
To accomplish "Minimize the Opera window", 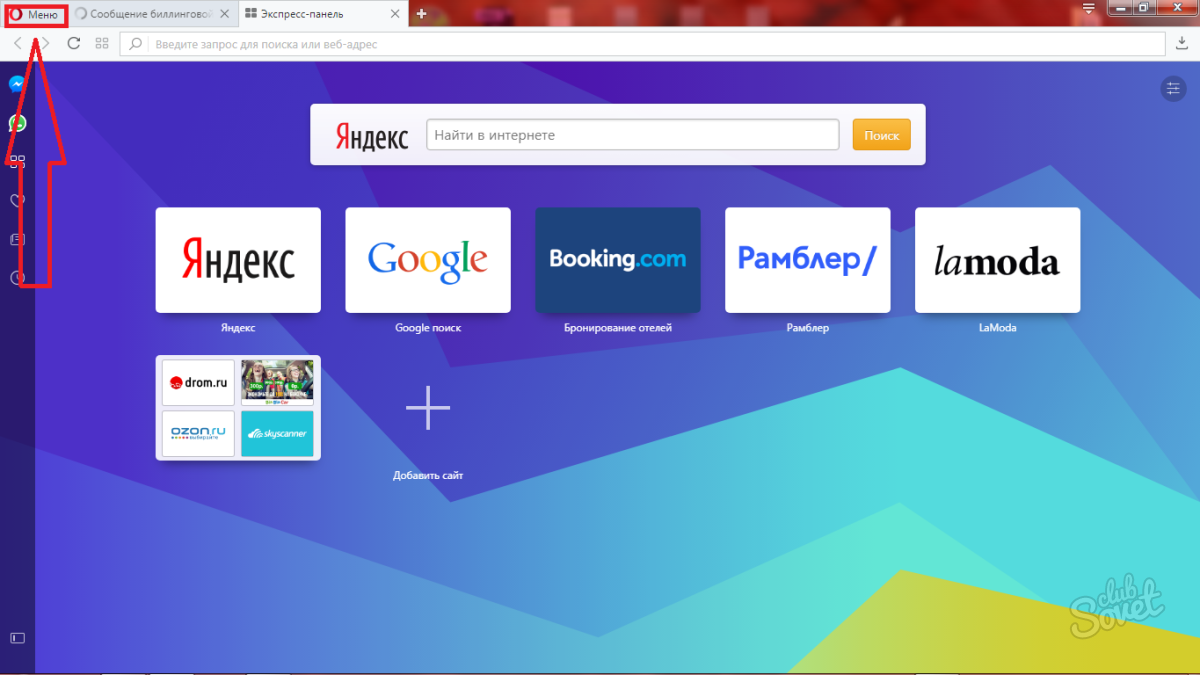I will [x=1119, y=7].
